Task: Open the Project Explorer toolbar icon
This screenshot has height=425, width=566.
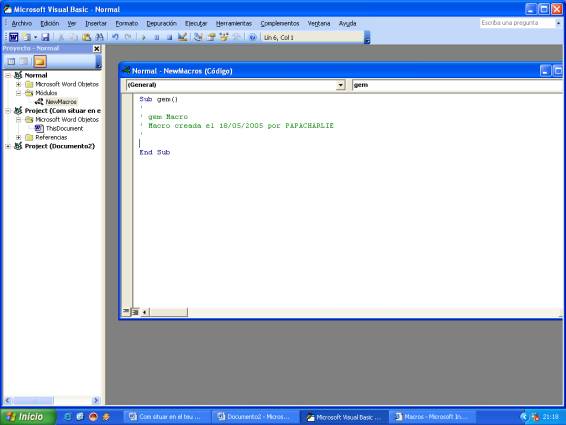Action: click(198, 37)
